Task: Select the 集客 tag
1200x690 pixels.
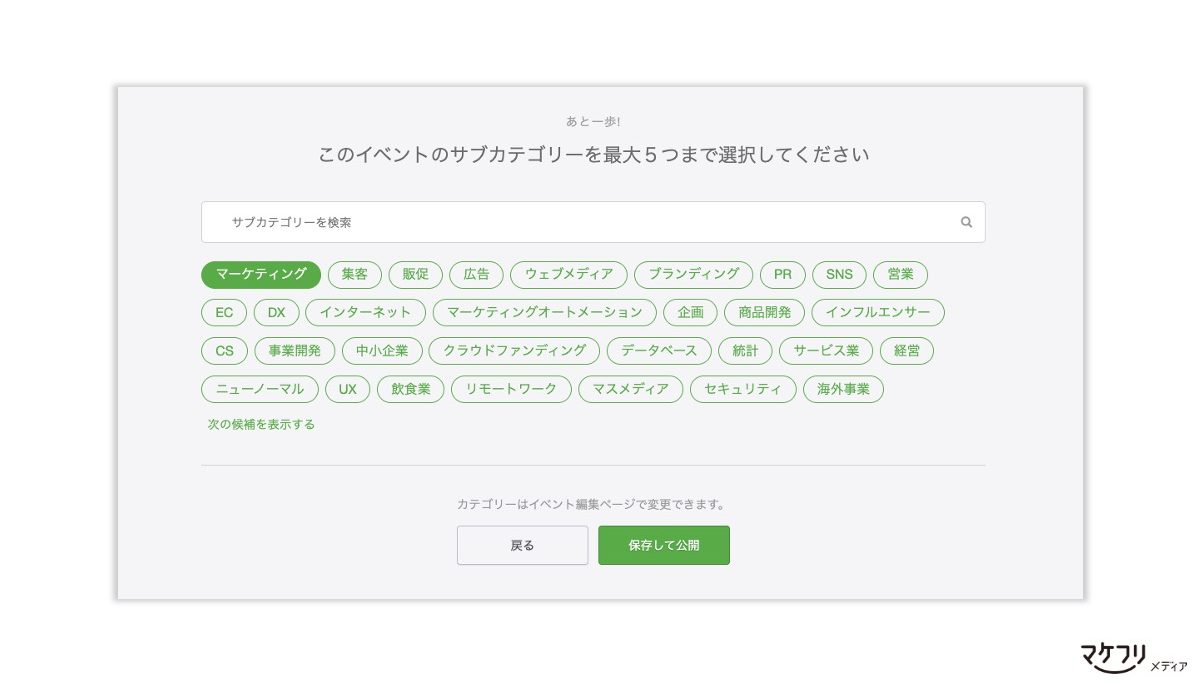Action: pyautogui.click(x=354, y=274)
